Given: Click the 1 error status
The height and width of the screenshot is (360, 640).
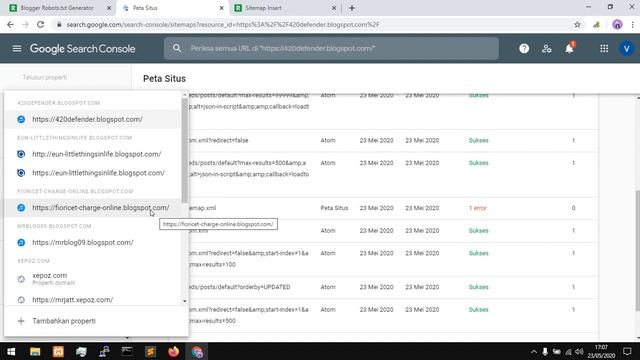Looking at the screenshot, I should pyautogui.click(x=478, y=208).
